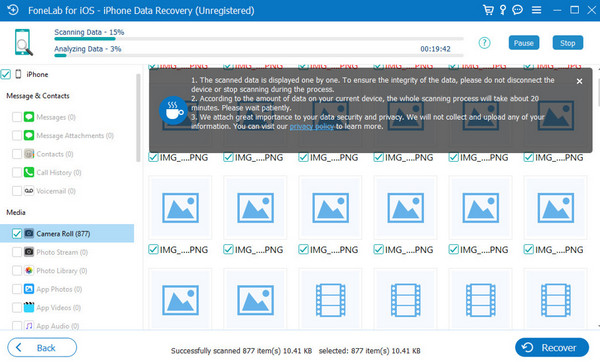Open the feedback chat bubble icon
This screenshot has width=600, height=362.
pyautogui.click(x=517, y=10)
